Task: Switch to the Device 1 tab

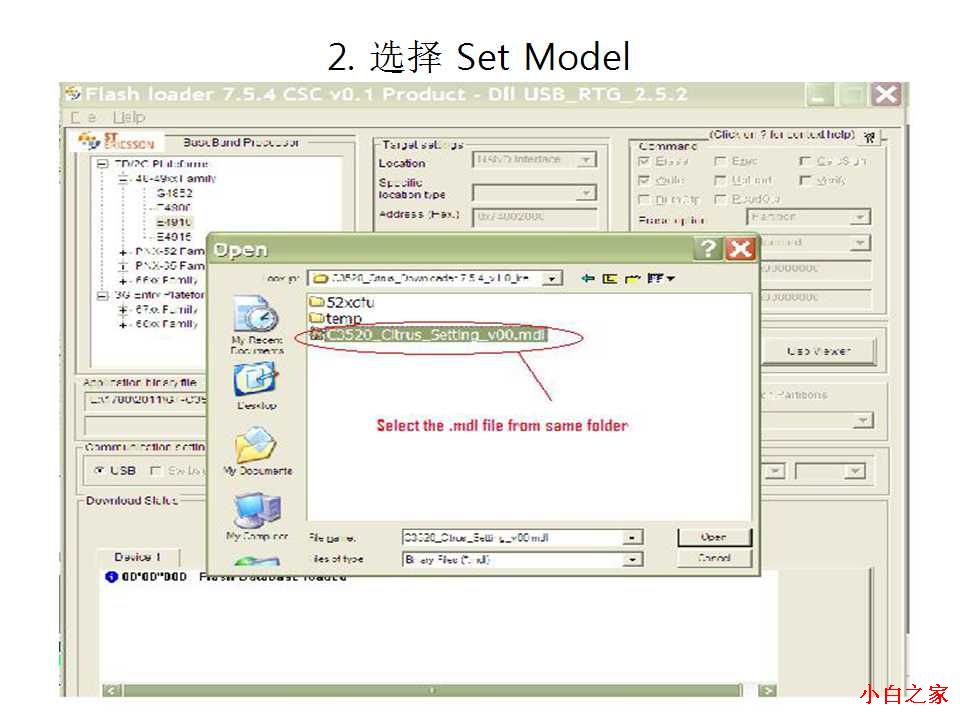Action: [x=138, y=557]
